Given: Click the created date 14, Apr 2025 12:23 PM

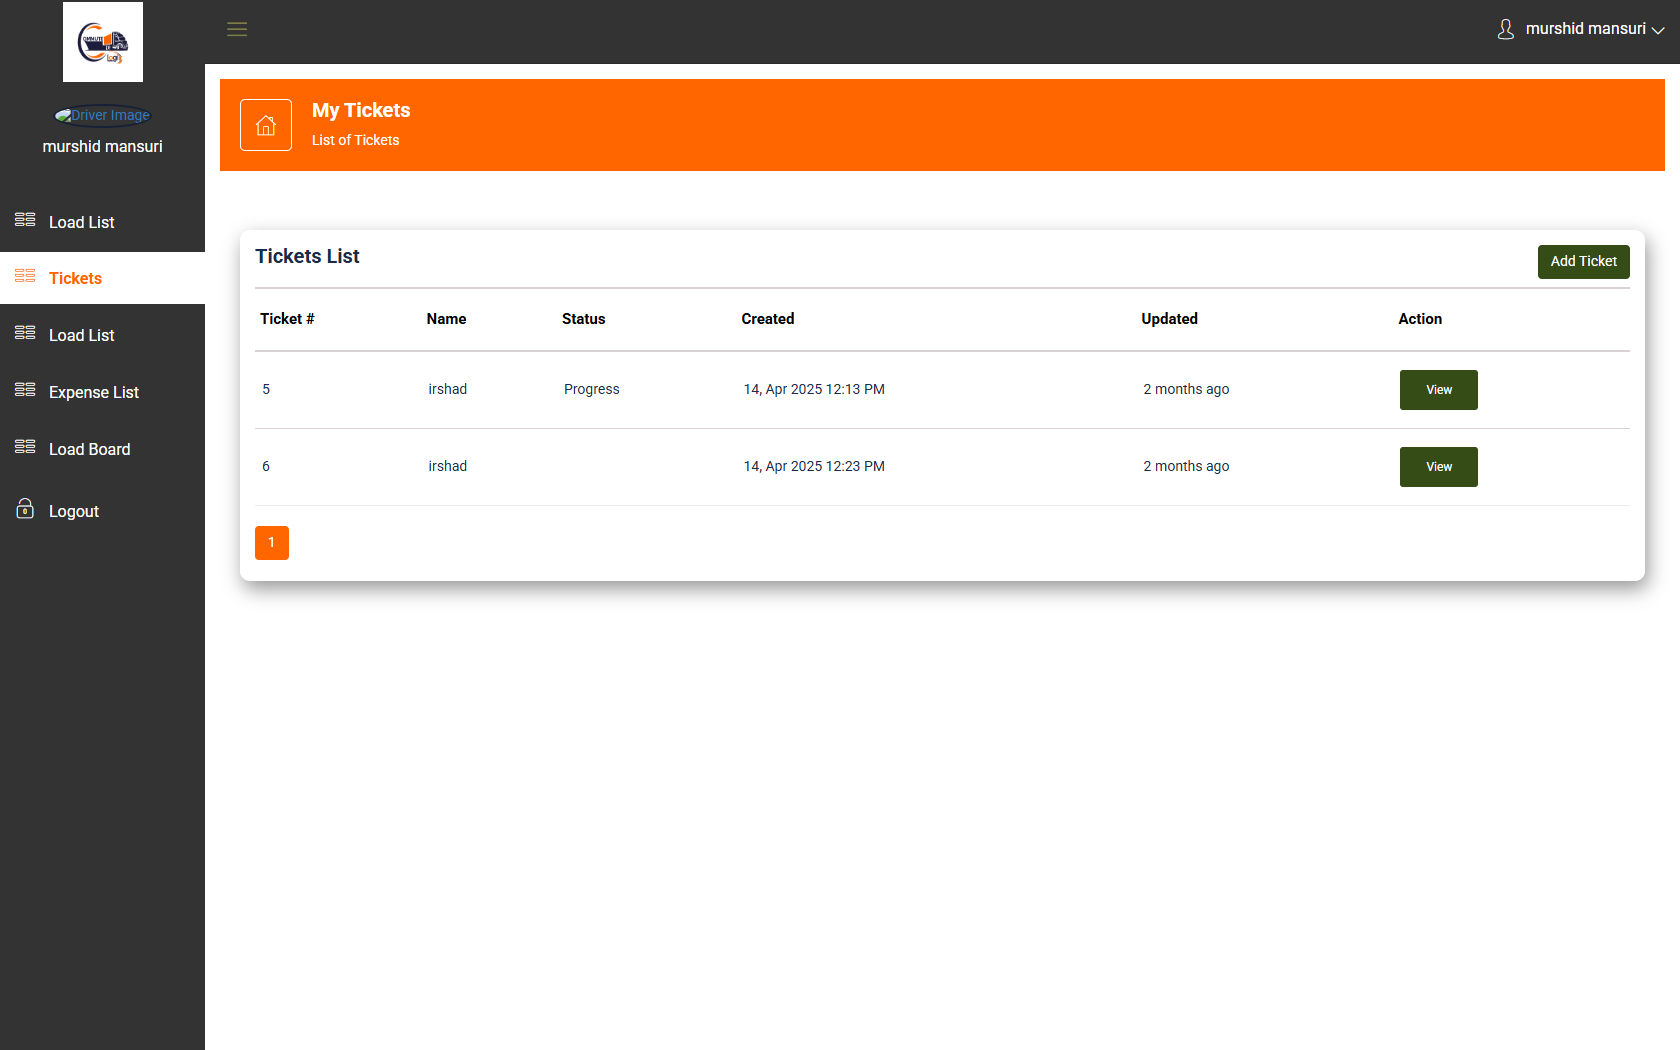Looking at the screenshot, I should (x=814, y=466).
